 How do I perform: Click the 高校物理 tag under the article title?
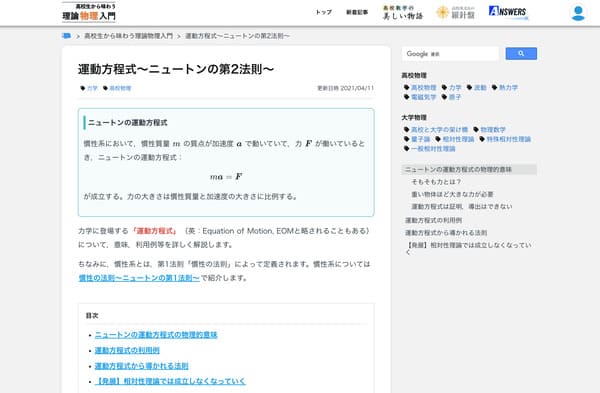click(120, 88)
